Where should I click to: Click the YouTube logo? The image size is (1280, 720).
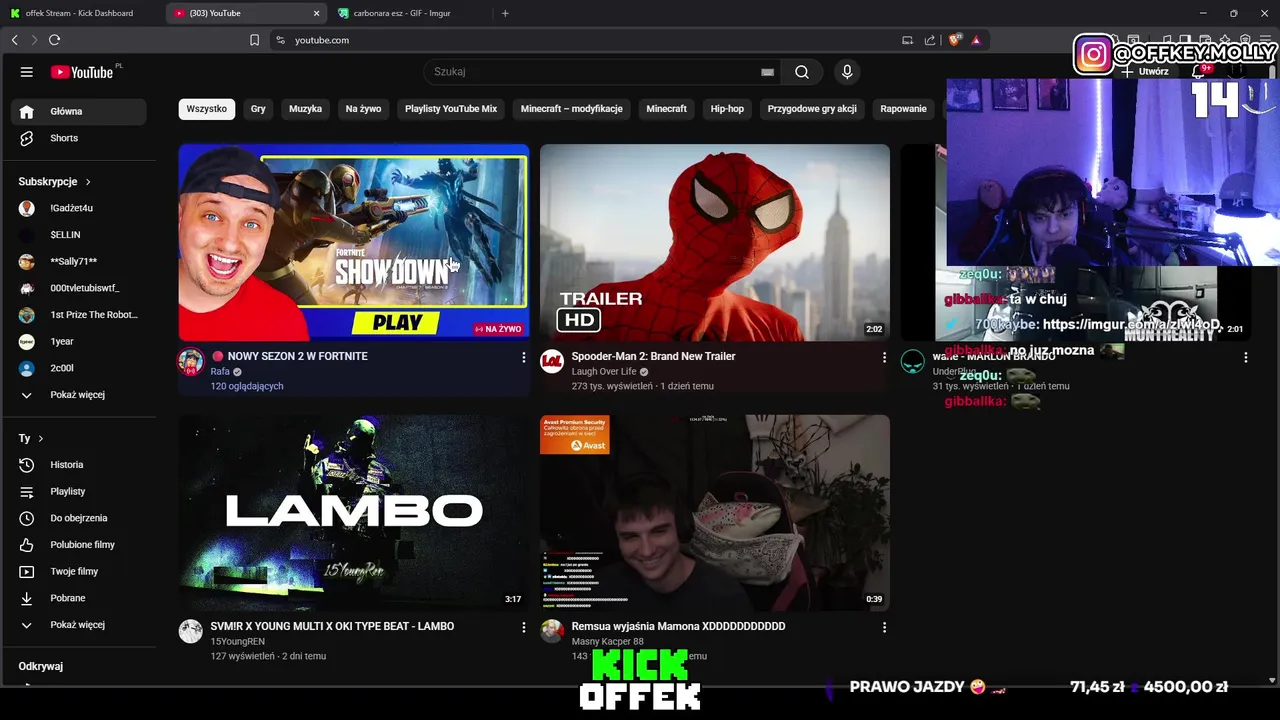coord(82,72)
